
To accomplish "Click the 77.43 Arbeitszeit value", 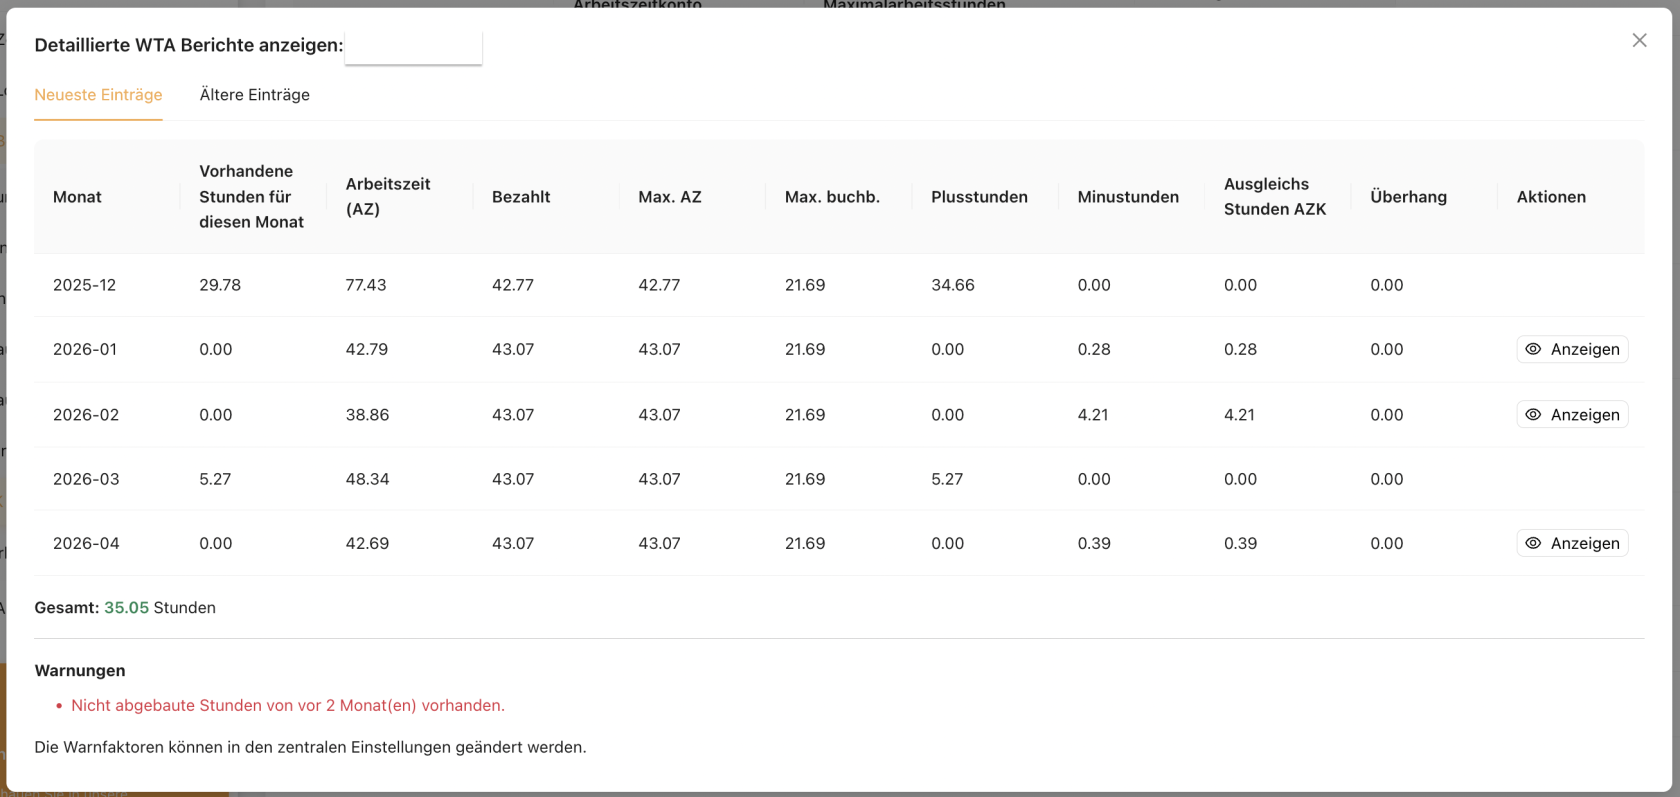I will tap(366, 285).
